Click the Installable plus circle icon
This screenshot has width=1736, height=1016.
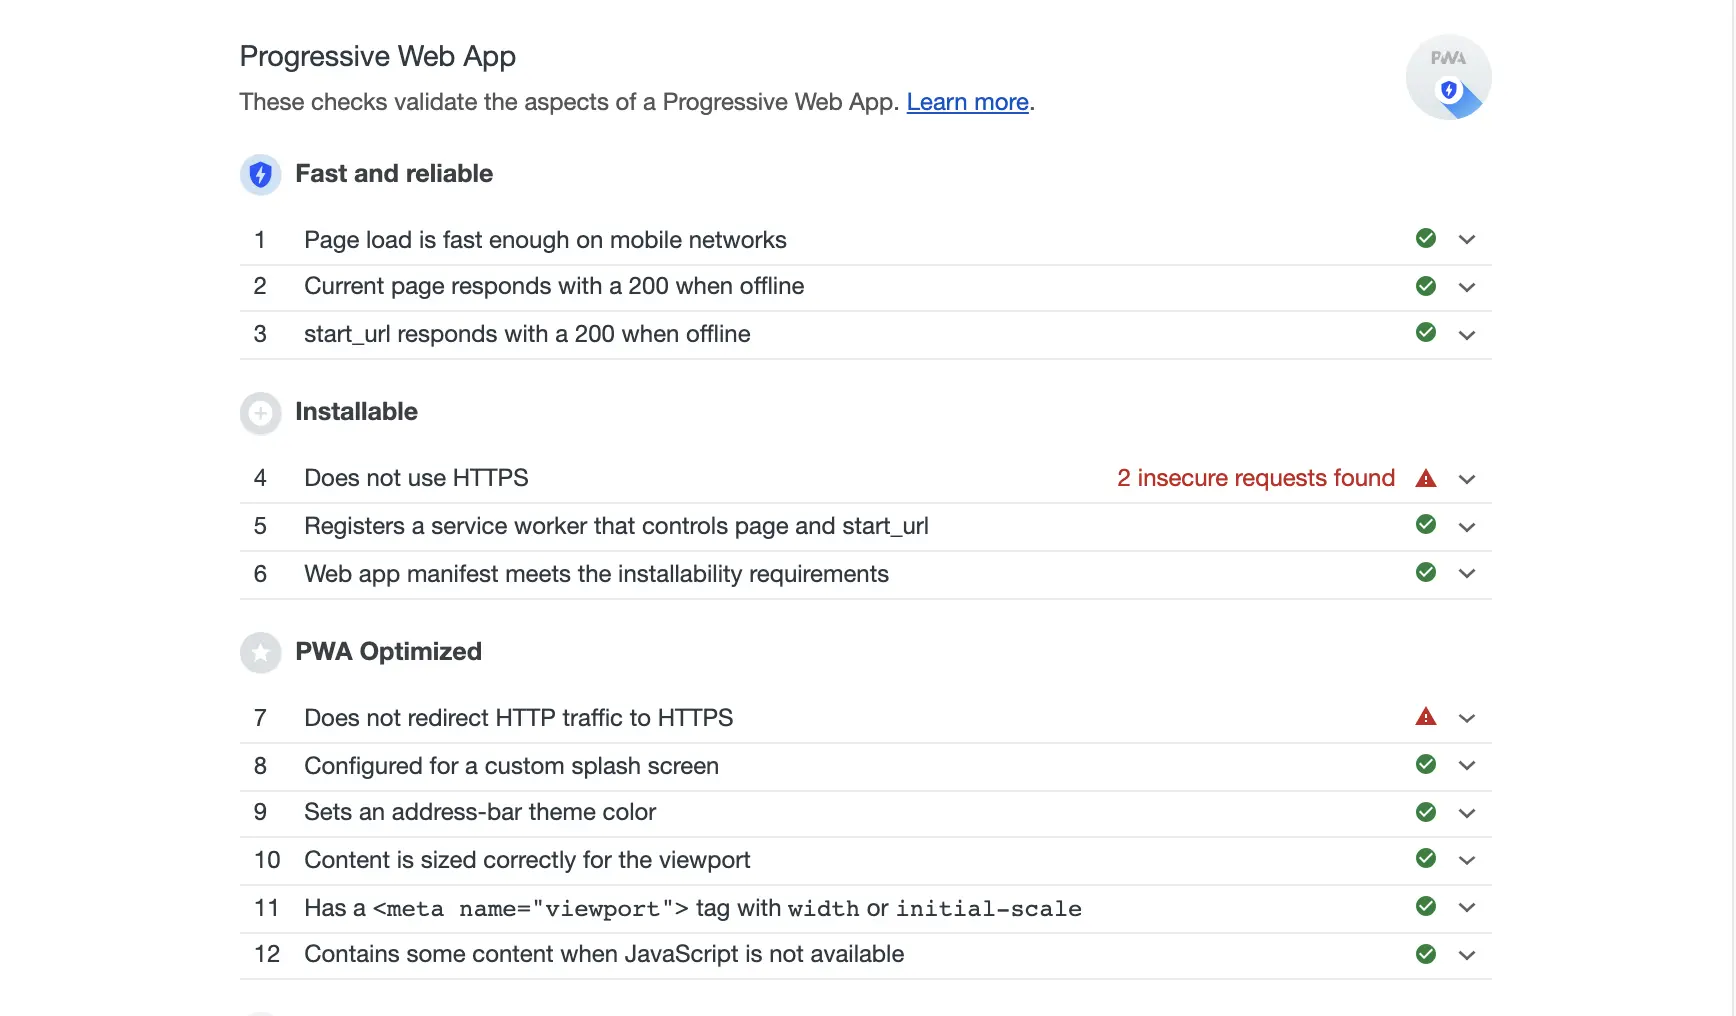(260, 413)
